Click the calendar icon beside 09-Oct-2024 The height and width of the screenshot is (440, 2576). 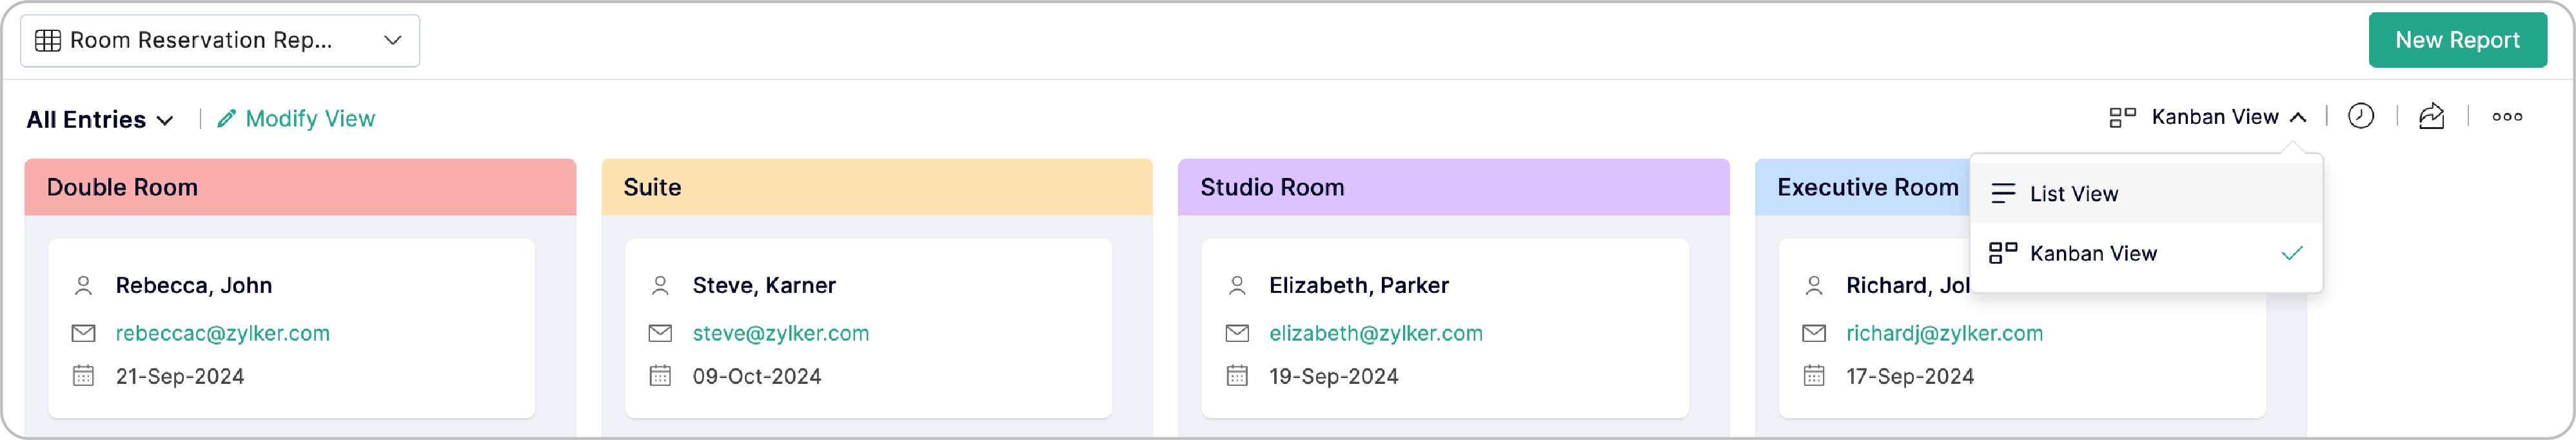660,376
